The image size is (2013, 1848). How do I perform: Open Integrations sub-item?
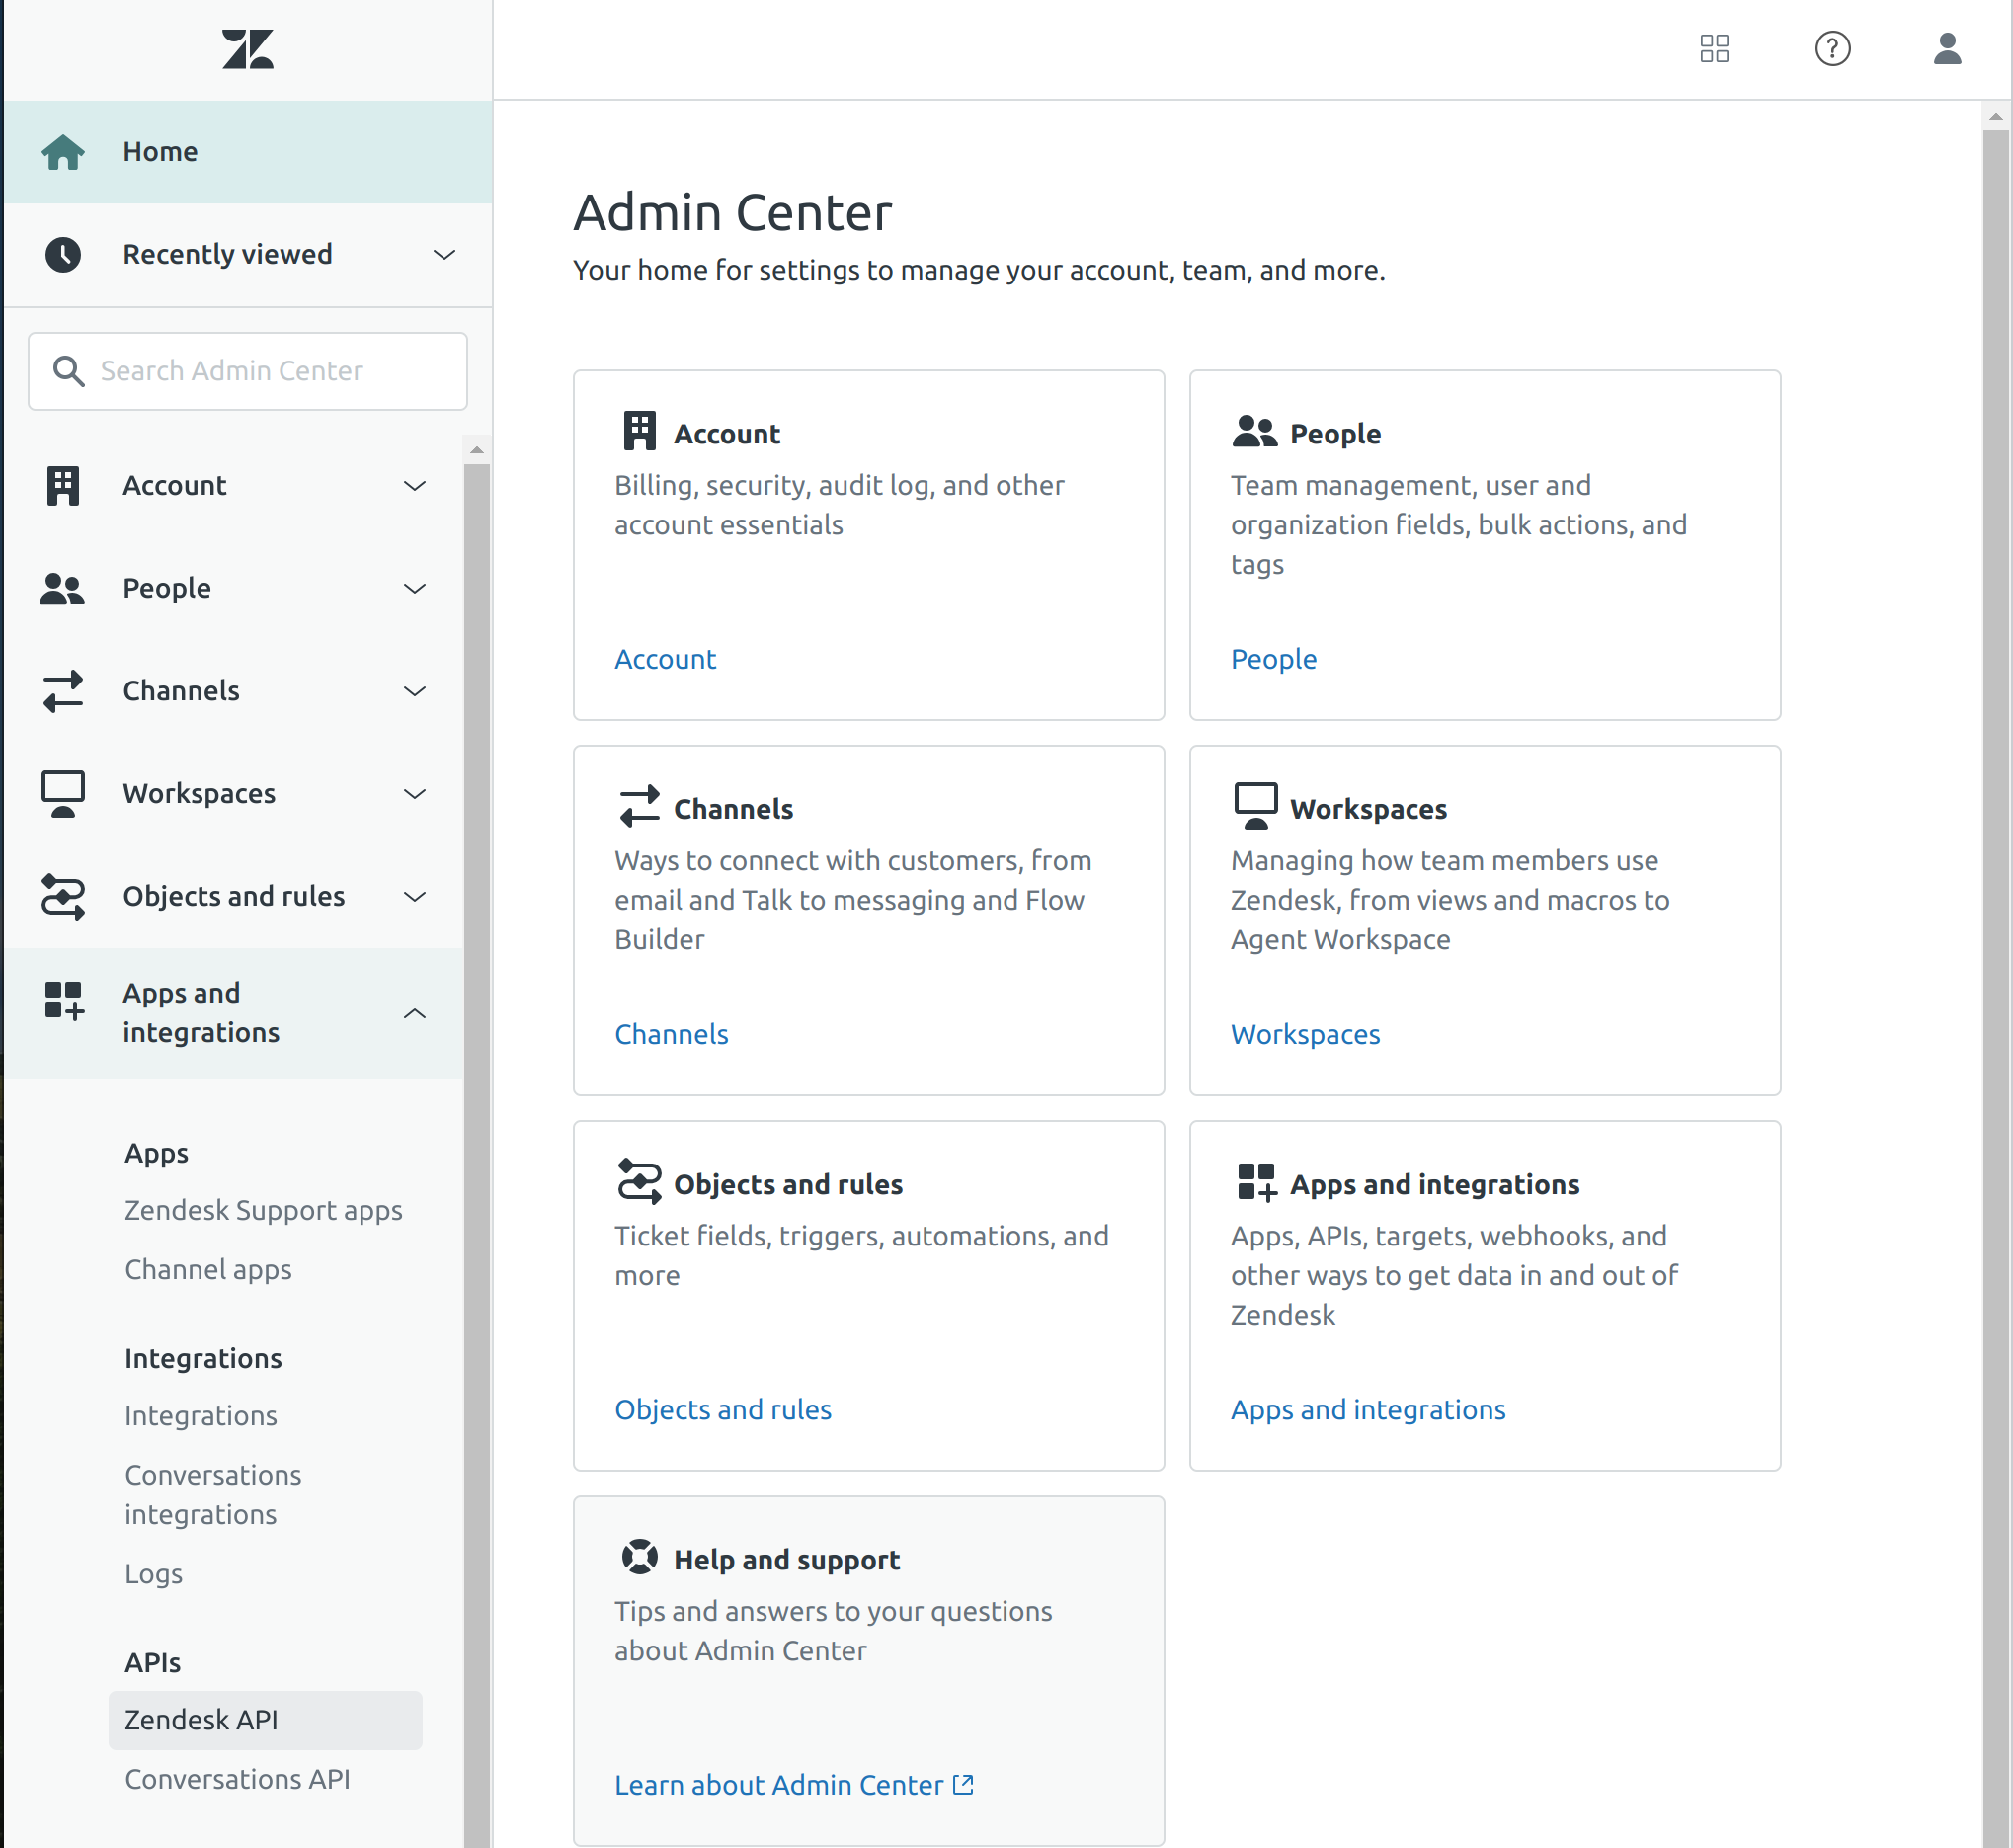click(201, 1416)
